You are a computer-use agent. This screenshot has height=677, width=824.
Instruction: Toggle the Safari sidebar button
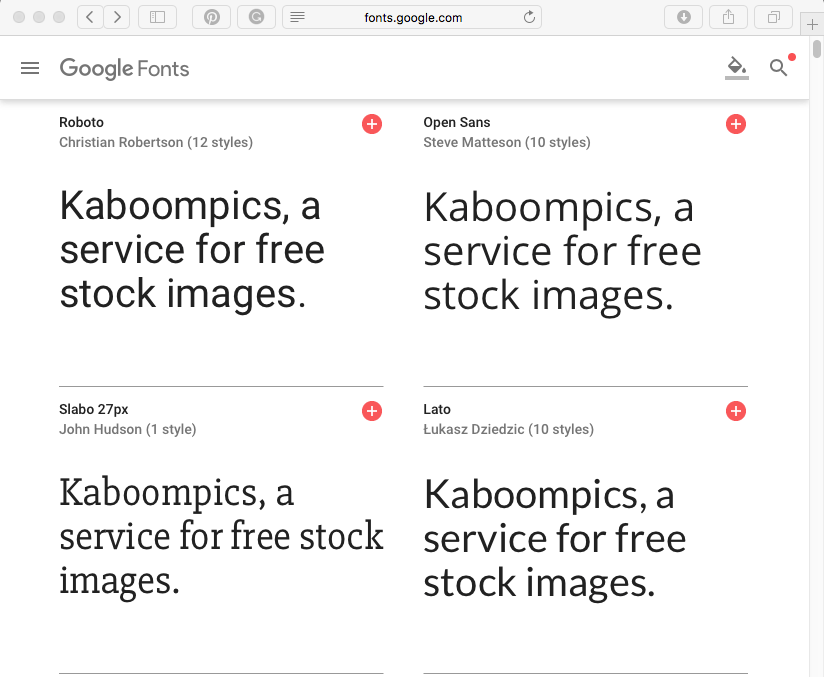pos(157,17)
